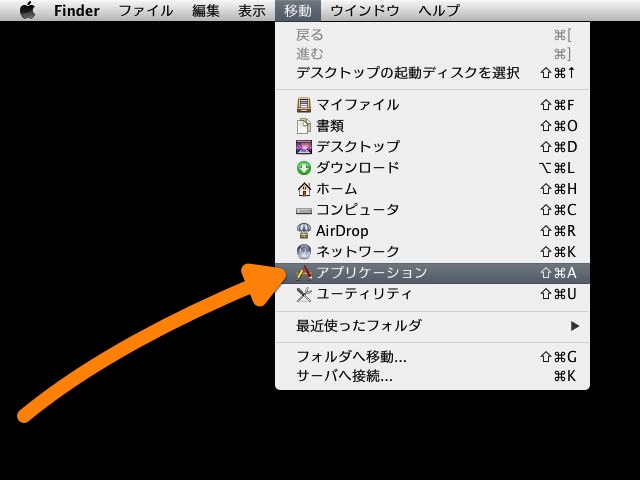
Task: Click the ⇧⌘G shortcut label
Action: 558,357
